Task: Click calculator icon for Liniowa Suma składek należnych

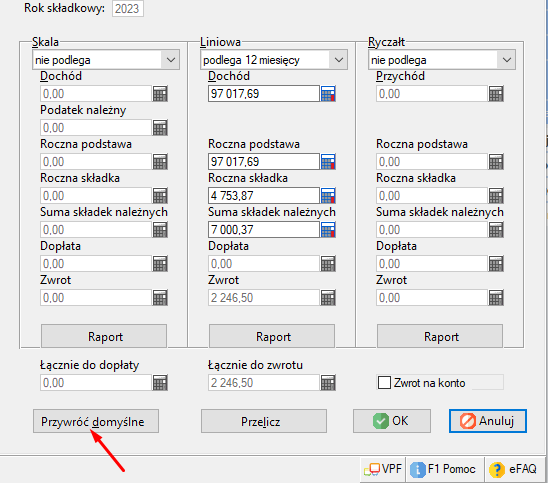Action: click(x=328, y=230)
